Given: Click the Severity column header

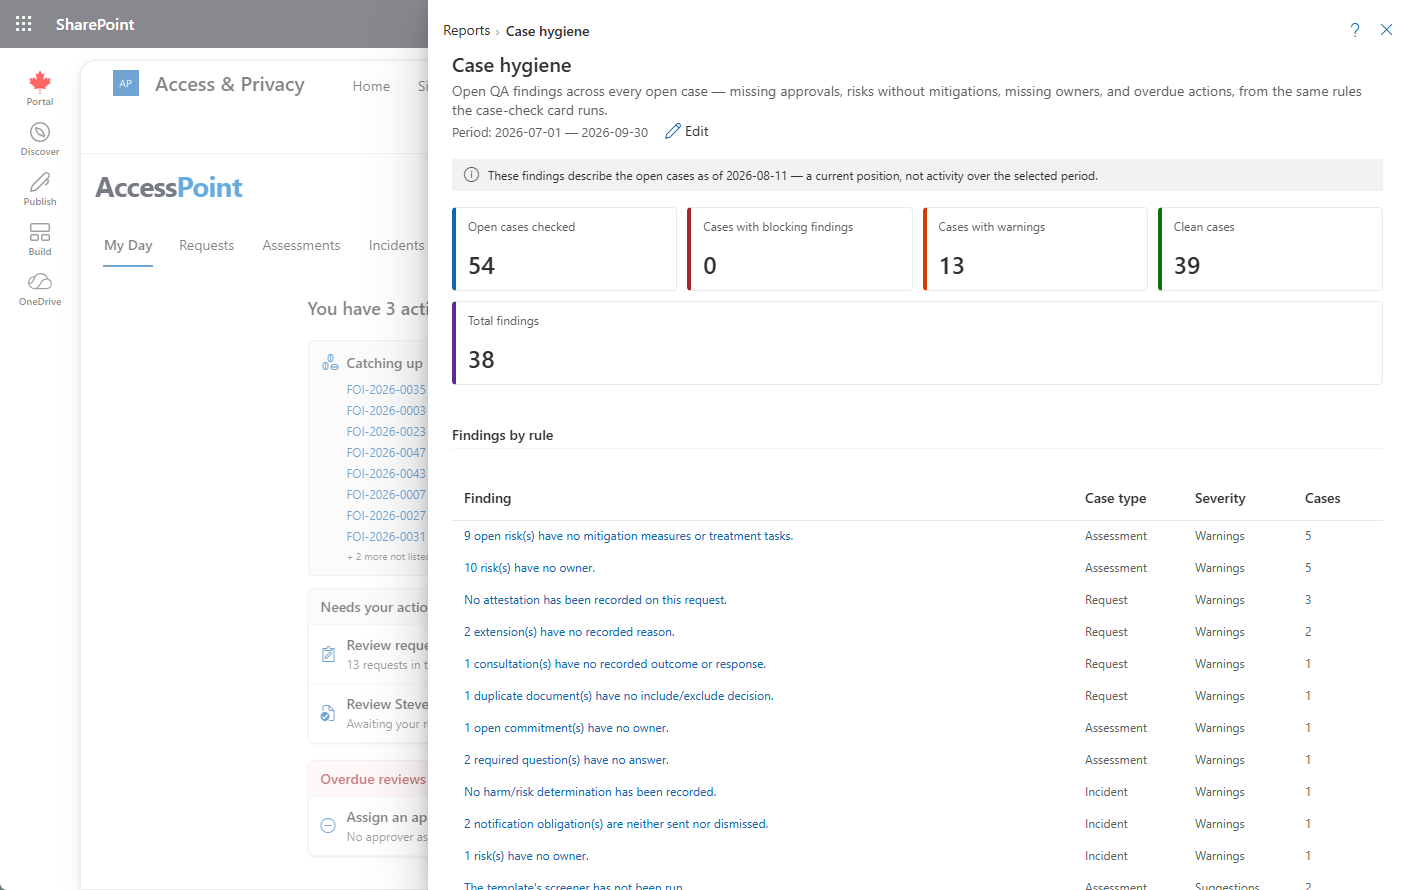Looking at the screenshot, I should (1220, 498).
